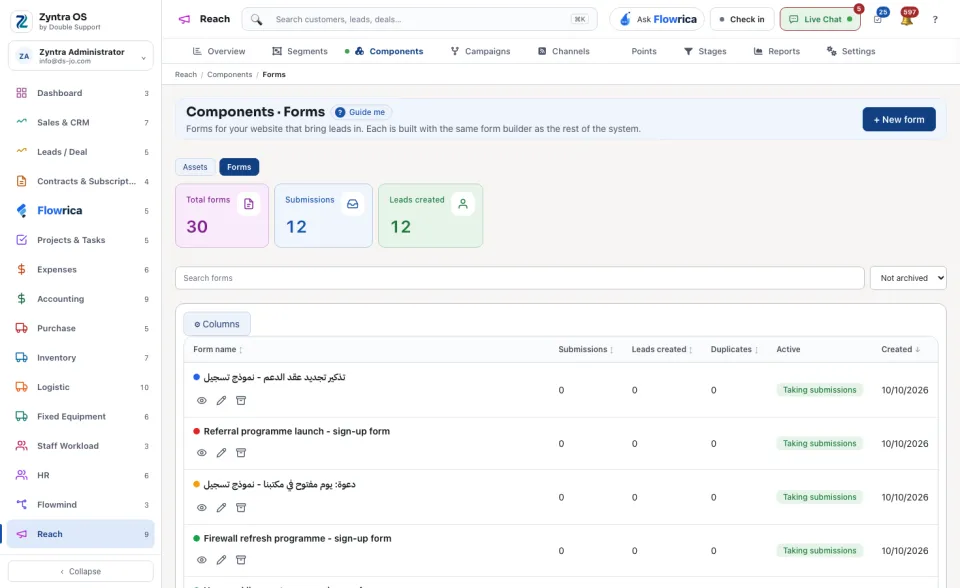The image size is (960, 588).
Task: Preview the Firewall refresh programme form
Action: (x=201, y=560)
